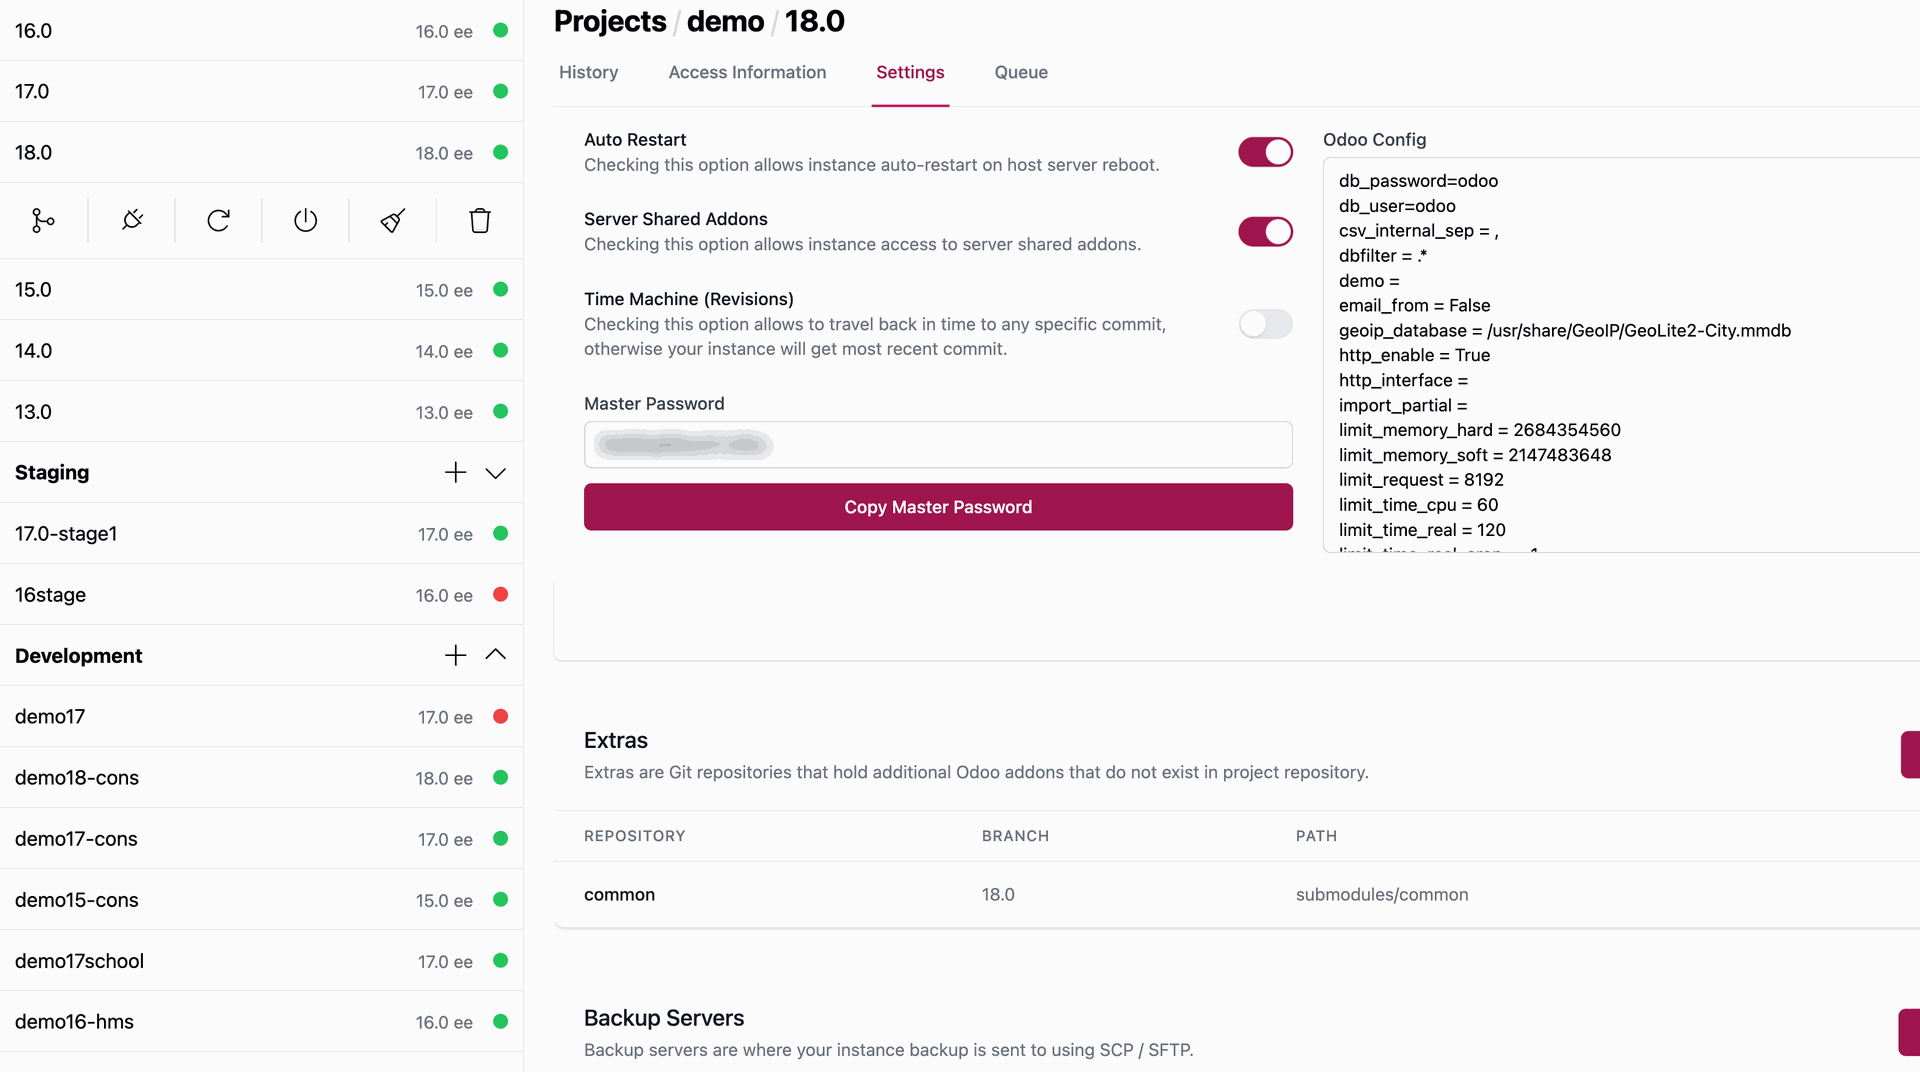Enable the Time Machine (Revisions) switch
This screenshot has width=1920, height=1072.
point(1265,324)
